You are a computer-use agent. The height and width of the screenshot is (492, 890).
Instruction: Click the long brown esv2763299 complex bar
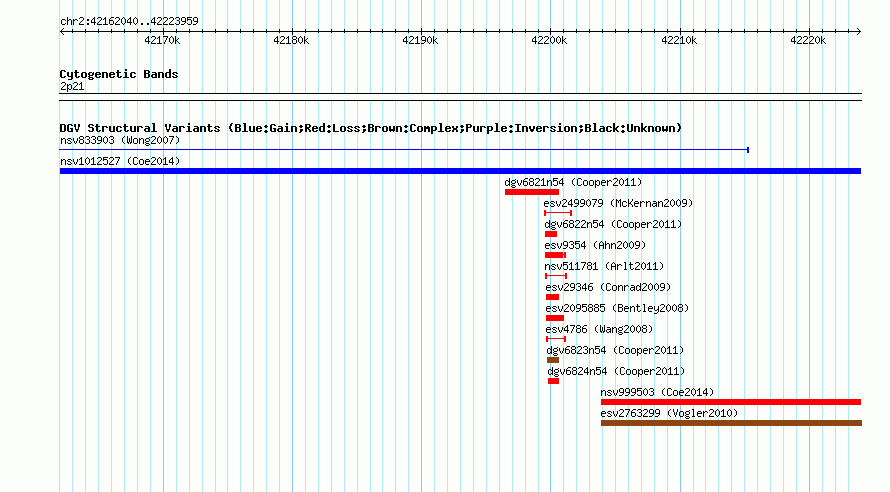pos(731,423)
